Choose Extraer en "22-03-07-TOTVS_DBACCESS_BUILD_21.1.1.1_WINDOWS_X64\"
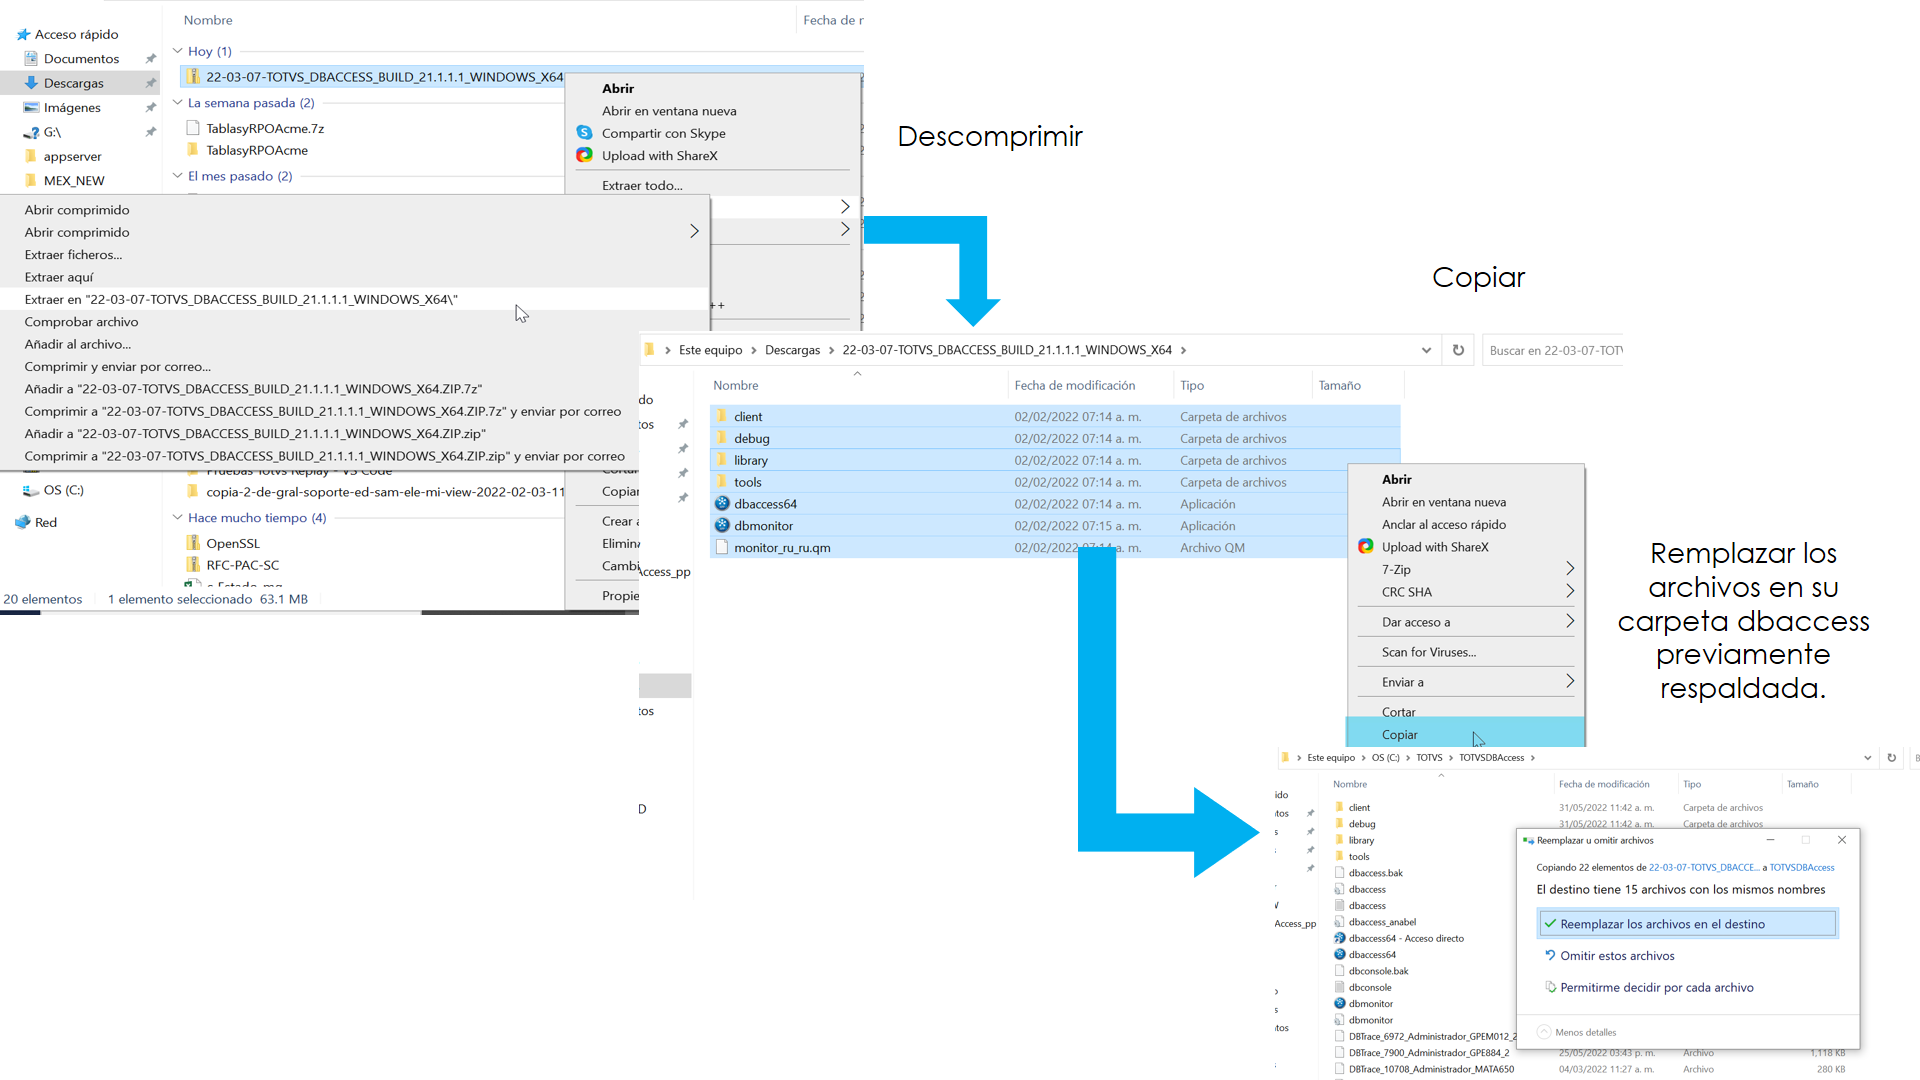Image resolution: width=1920 pixels, height=1080 pixels. pyautogui.click(x=241, y=299)
